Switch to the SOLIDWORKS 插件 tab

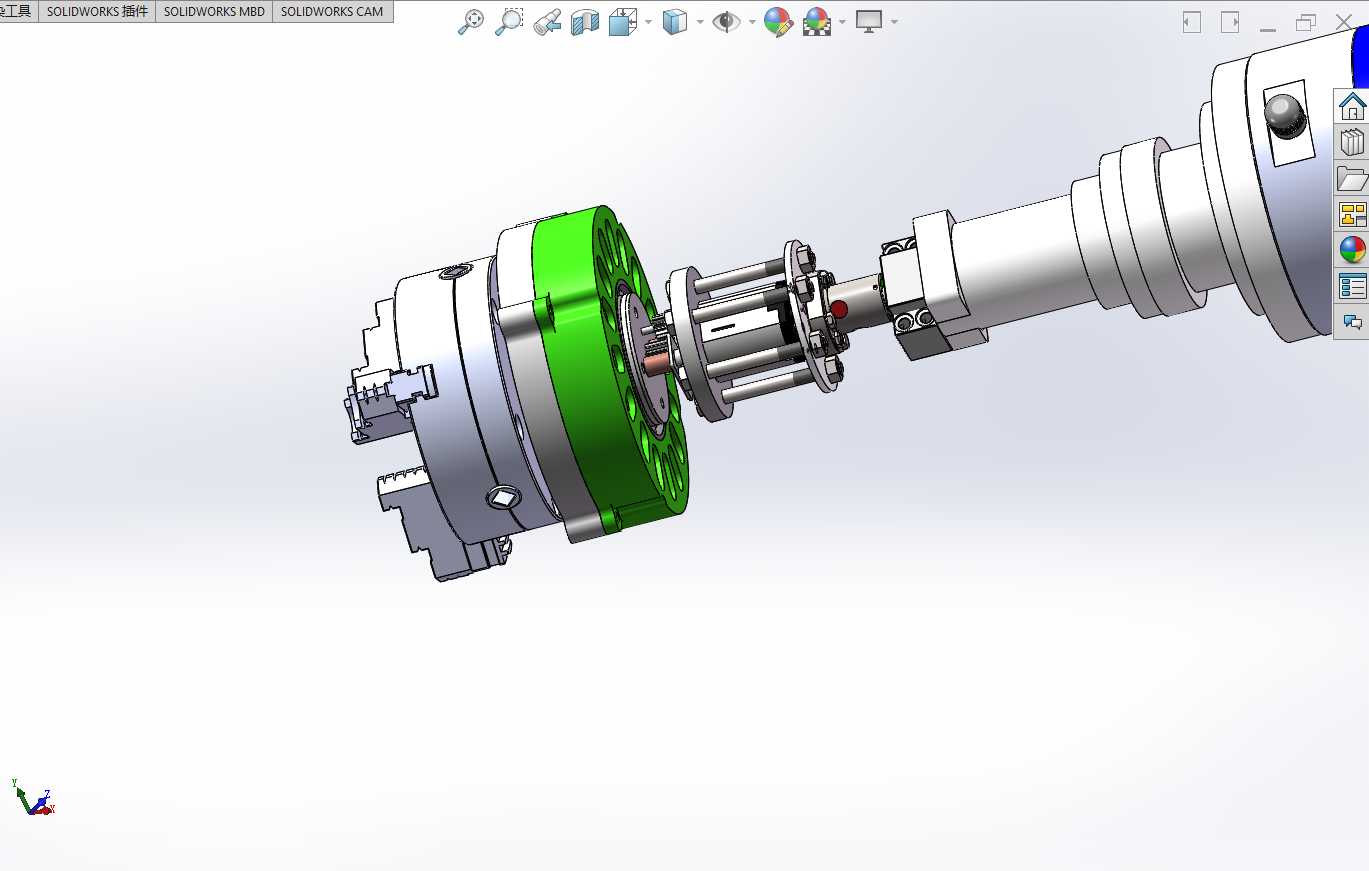pos(97,12)
